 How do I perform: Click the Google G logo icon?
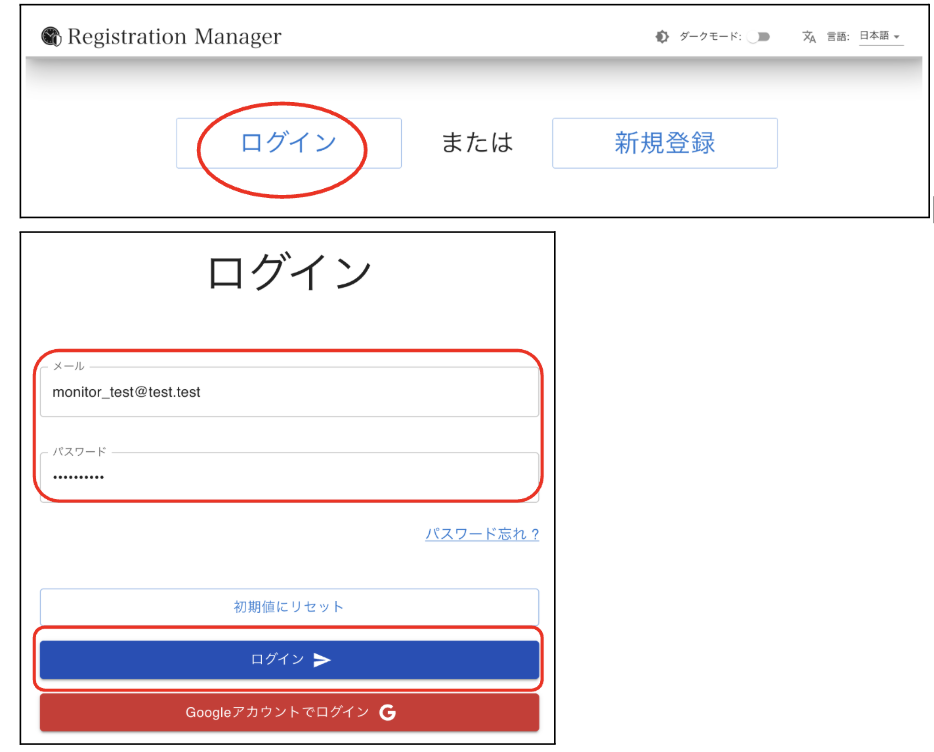click(387, 713)
